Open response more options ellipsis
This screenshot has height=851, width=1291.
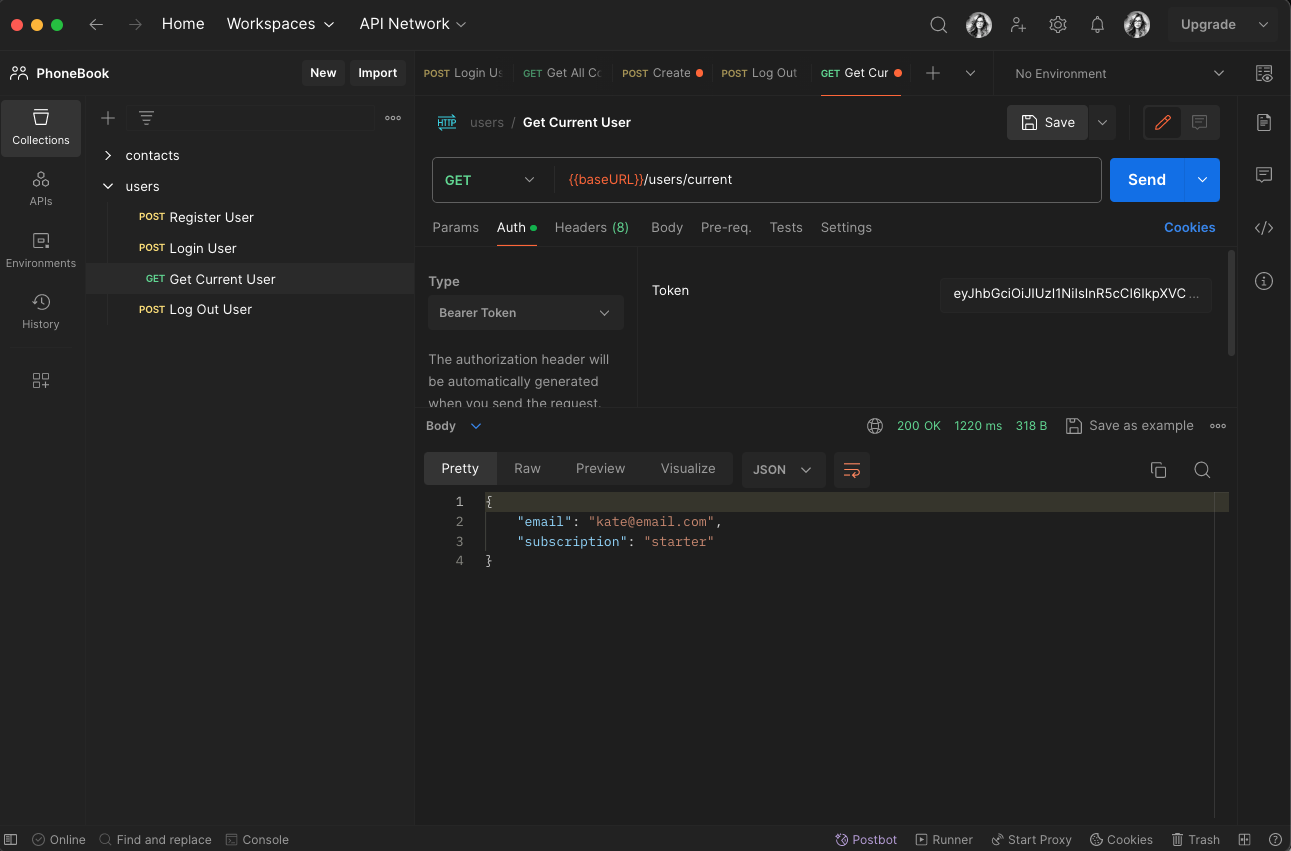click(x=1218, y=426)
